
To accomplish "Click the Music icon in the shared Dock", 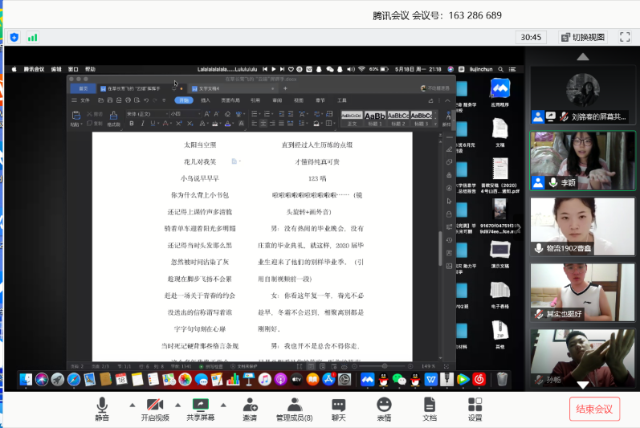I will click(264, 379).
